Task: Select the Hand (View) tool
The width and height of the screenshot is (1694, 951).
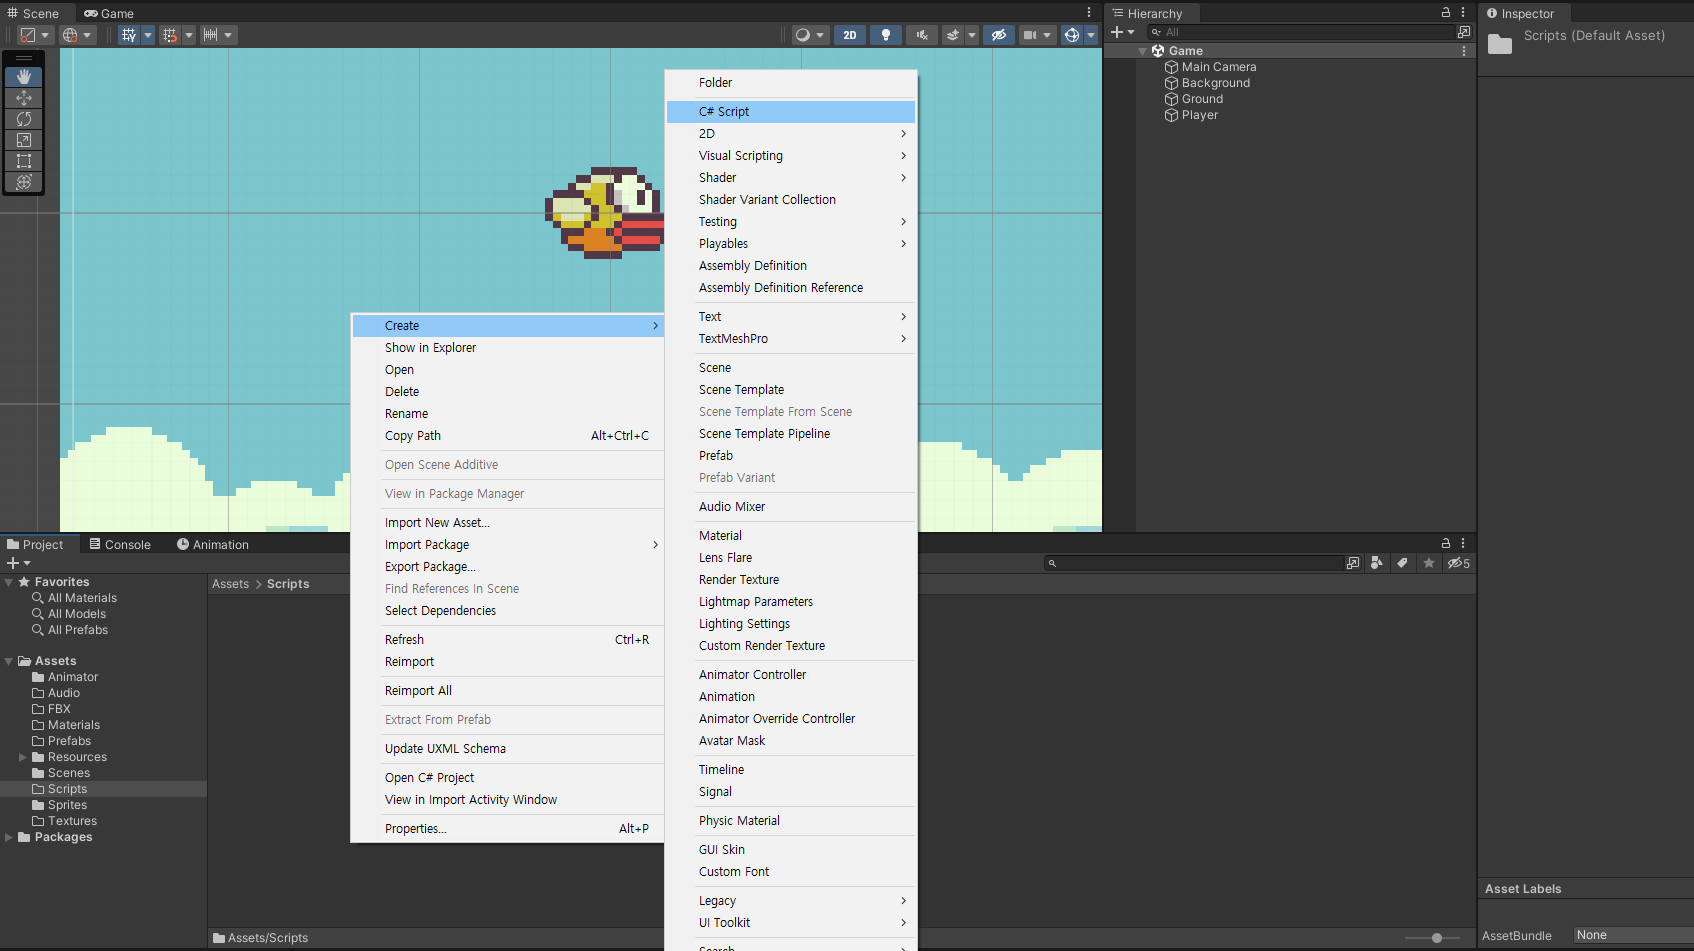Action: pos(24,77)
